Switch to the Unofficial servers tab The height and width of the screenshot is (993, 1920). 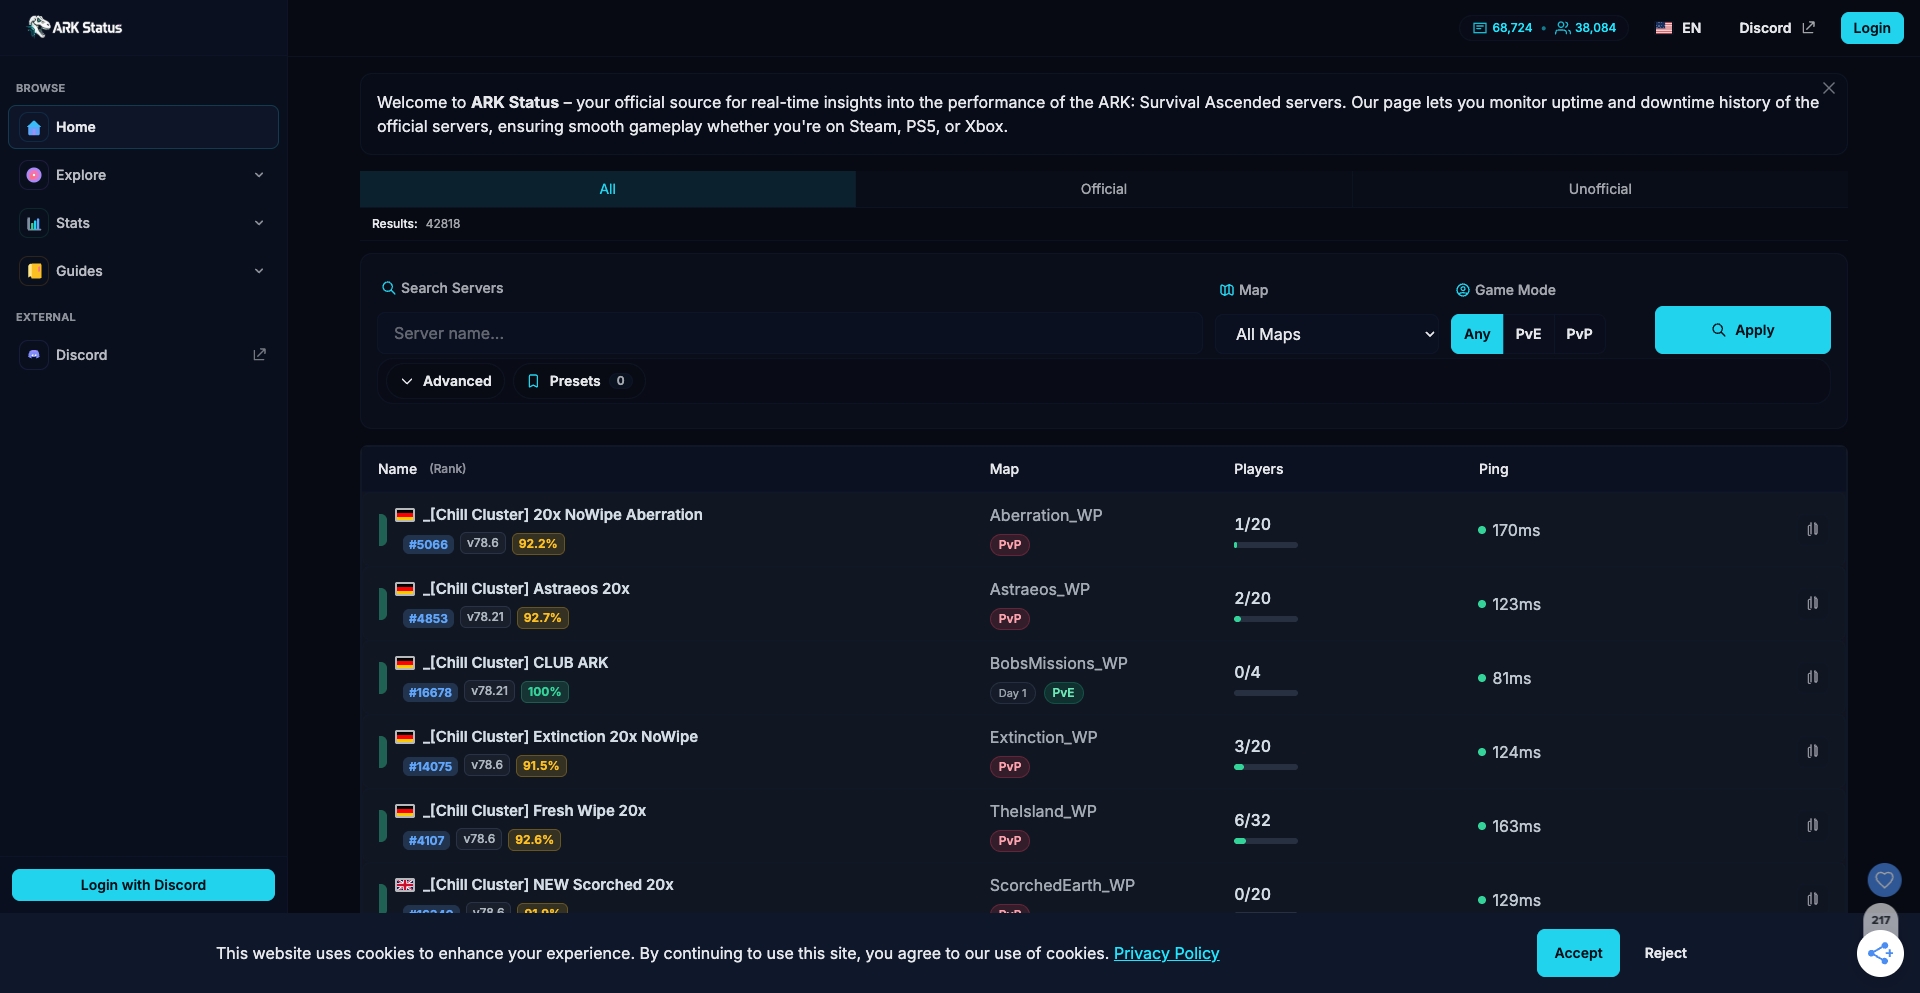1599,189
